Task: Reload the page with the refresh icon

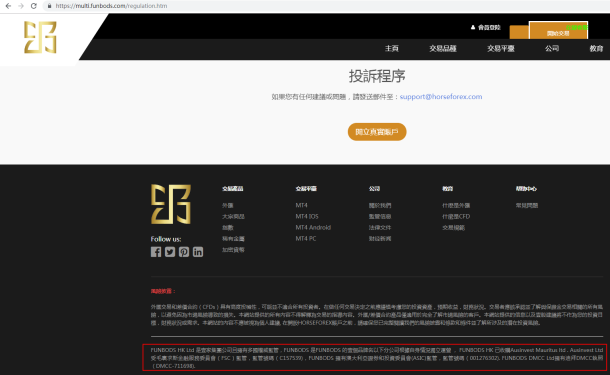Action: tap(34, 6)
